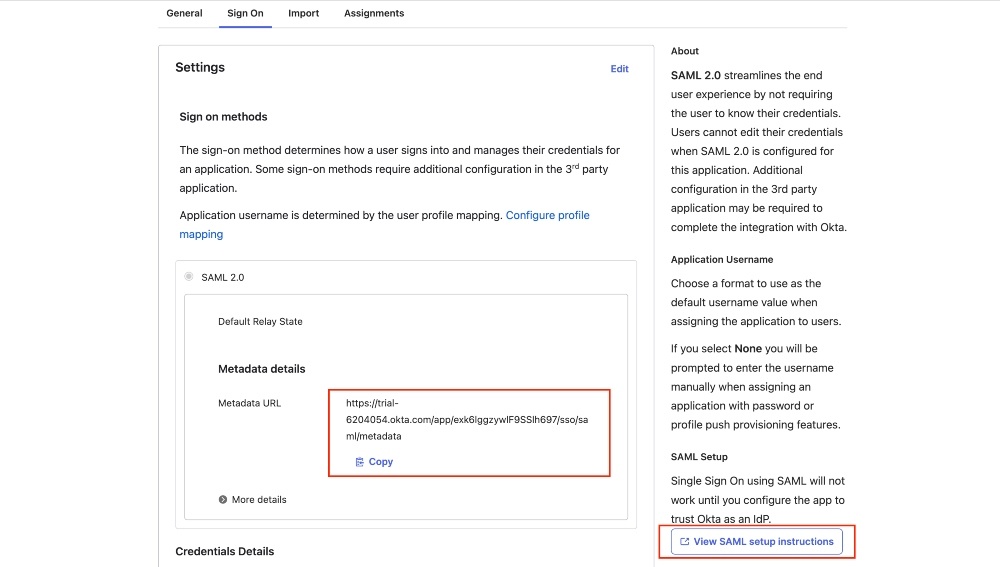This screenshot has width=1000, height=567.
Task: Select the Sign On tab
Action: (x=246, y=13)
